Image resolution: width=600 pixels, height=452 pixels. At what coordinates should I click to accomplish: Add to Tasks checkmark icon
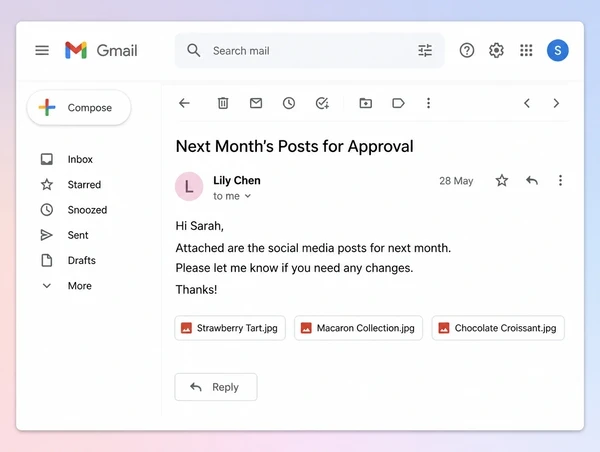coord(322,103)
